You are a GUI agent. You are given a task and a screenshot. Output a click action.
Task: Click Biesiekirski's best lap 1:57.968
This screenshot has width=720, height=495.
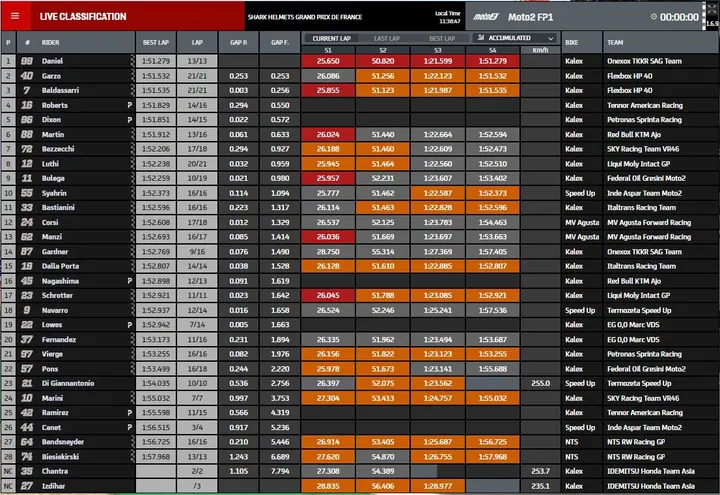156,457
